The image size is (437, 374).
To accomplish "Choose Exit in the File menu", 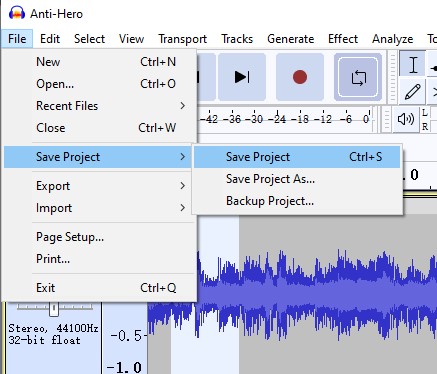I will (99, 288).
